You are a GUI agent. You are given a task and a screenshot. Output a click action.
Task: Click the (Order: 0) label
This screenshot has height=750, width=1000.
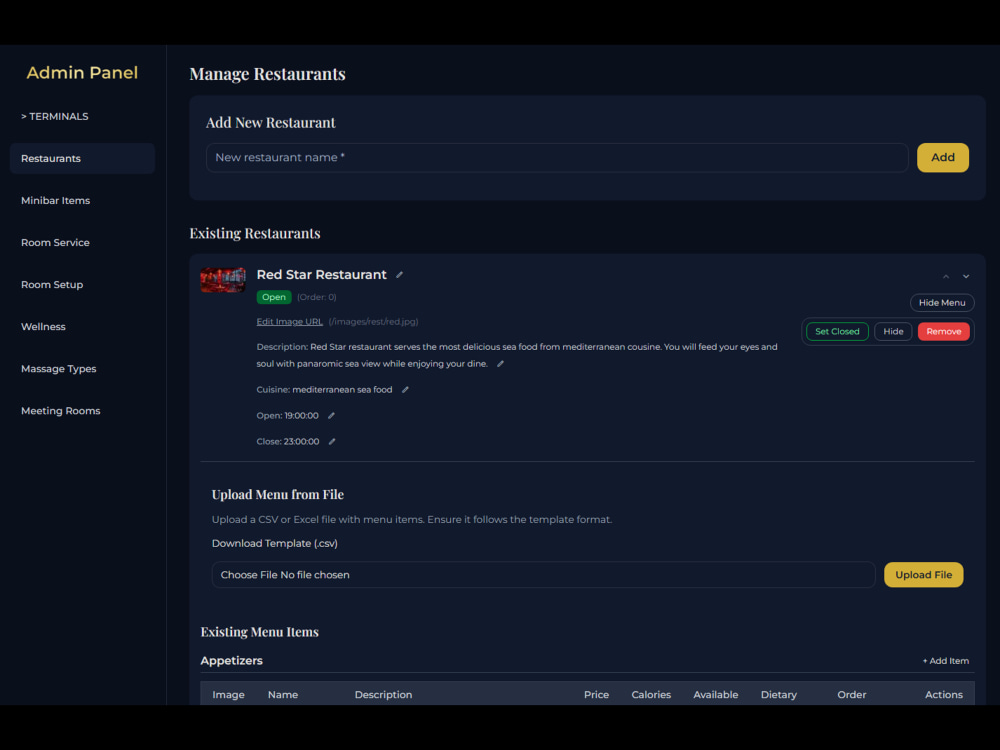316,297
